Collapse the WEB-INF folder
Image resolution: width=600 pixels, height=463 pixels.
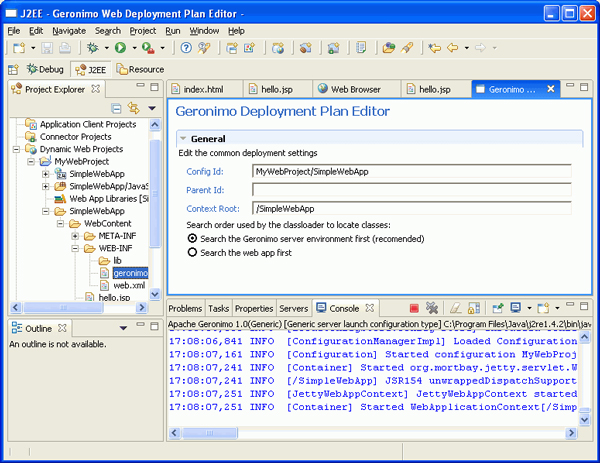tap(75, 248)
